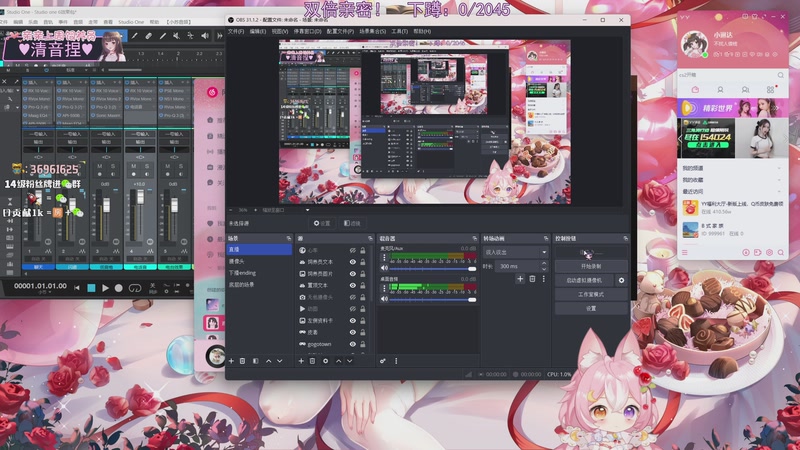Viewport: 800px width, 450px height.
Task: Mute Studio One mixer channel 4
Action: 133,166
